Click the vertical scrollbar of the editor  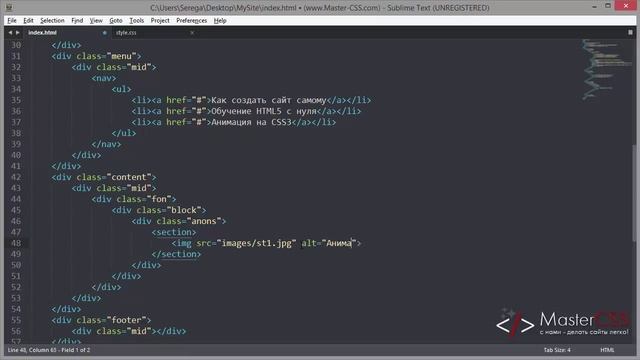tap(634, 192)
